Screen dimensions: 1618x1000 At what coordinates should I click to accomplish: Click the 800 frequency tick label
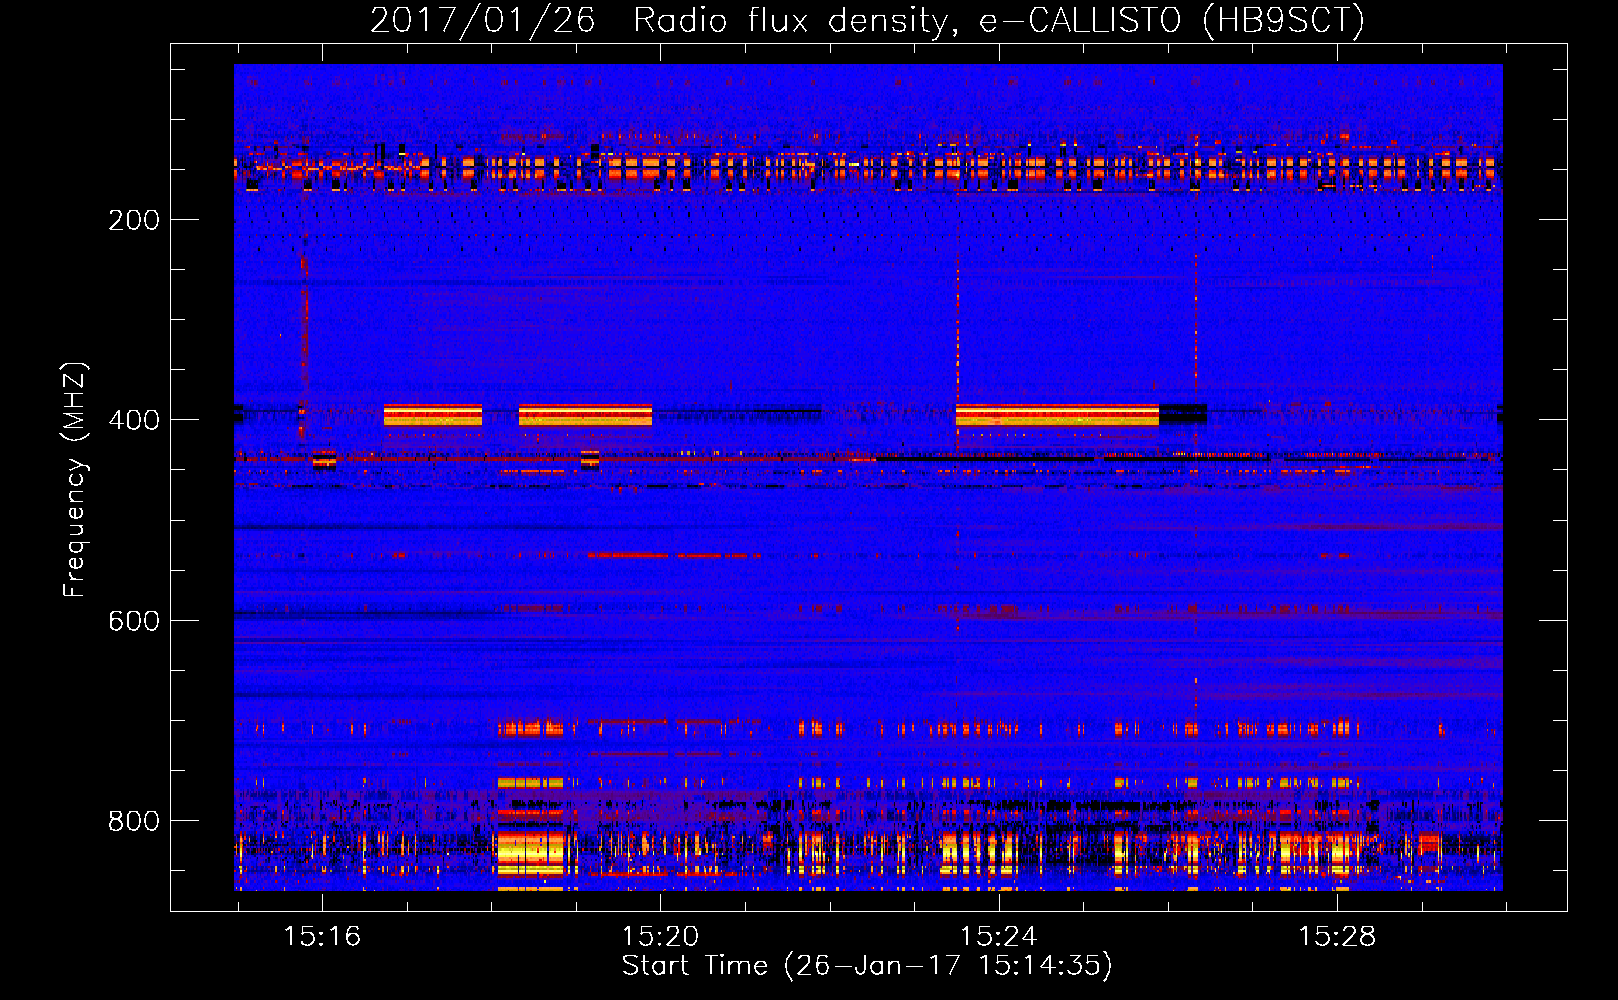[134, 821]
